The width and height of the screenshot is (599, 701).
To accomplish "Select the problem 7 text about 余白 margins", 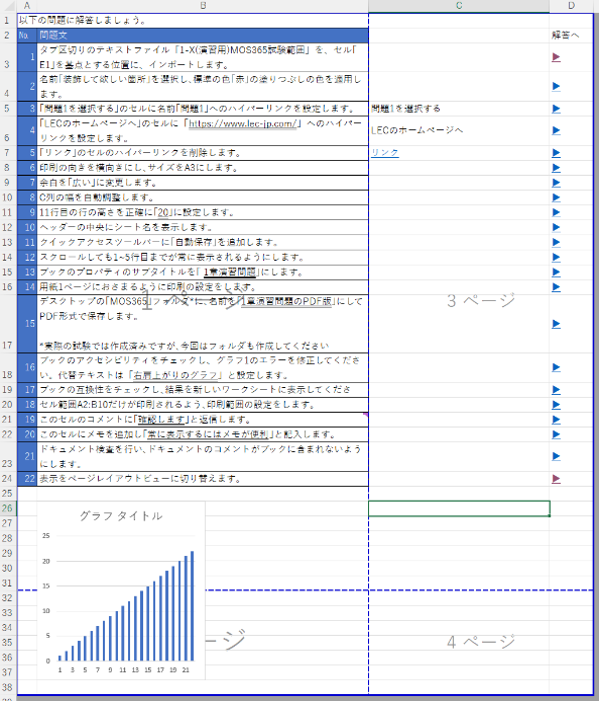I will point(202,183).
